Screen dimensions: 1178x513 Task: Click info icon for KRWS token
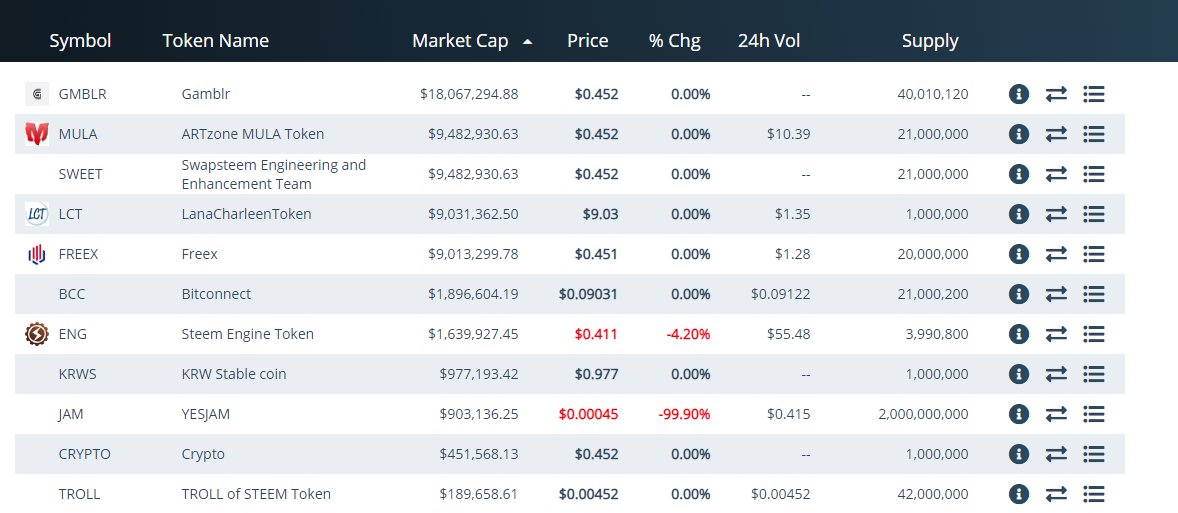coord(1018,374)
